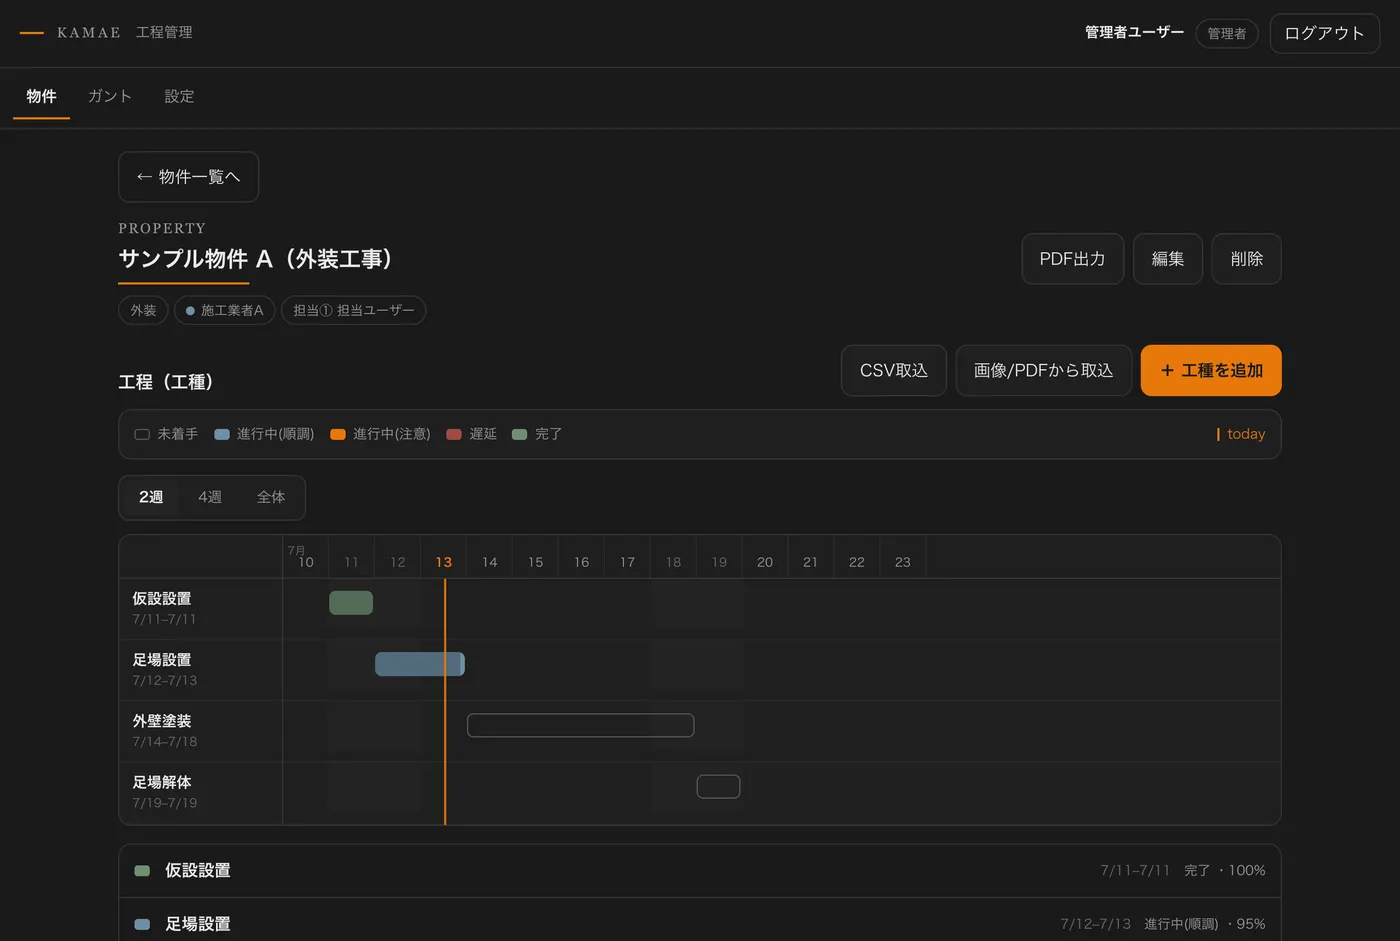Click the PDF出力 button
Image resolution: width=1400 pixels, height=941 pixels.
click(x=1072, y=259)
